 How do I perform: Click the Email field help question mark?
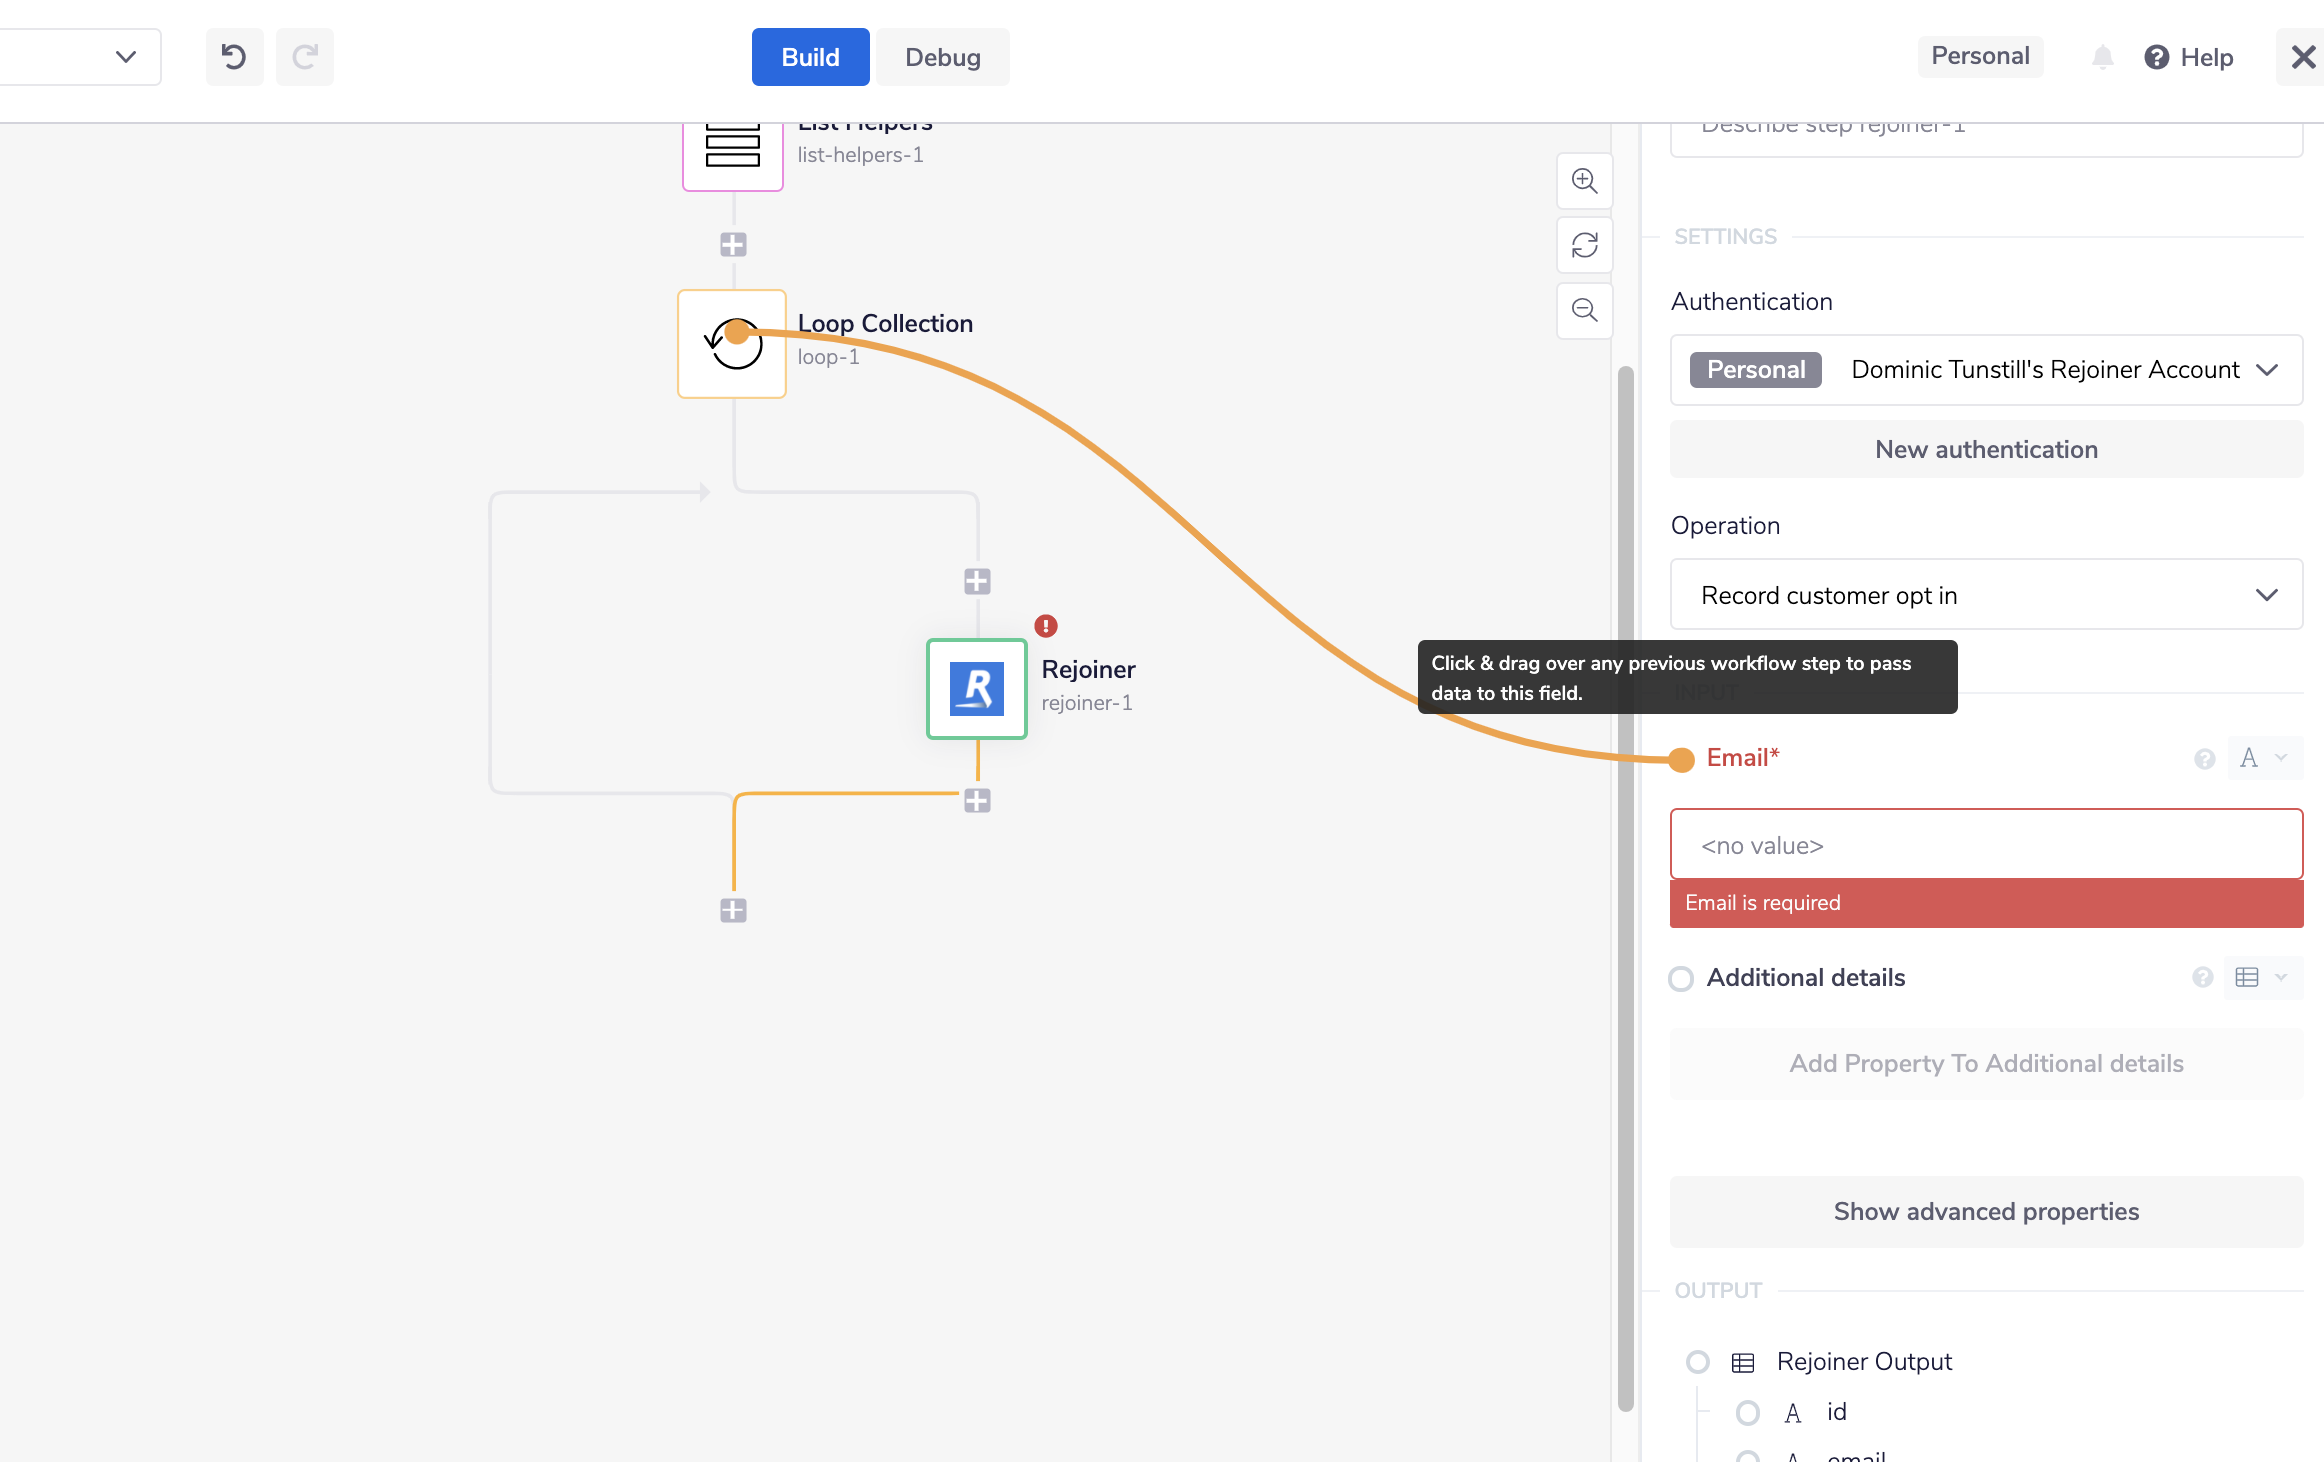(2204, 759)
